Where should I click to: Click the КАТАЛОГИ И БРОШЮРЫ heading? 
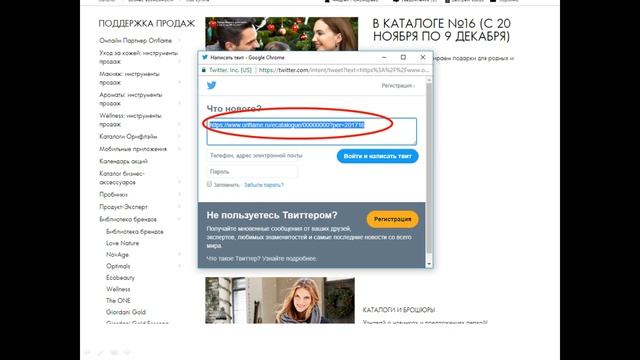(x=399, y=310)
